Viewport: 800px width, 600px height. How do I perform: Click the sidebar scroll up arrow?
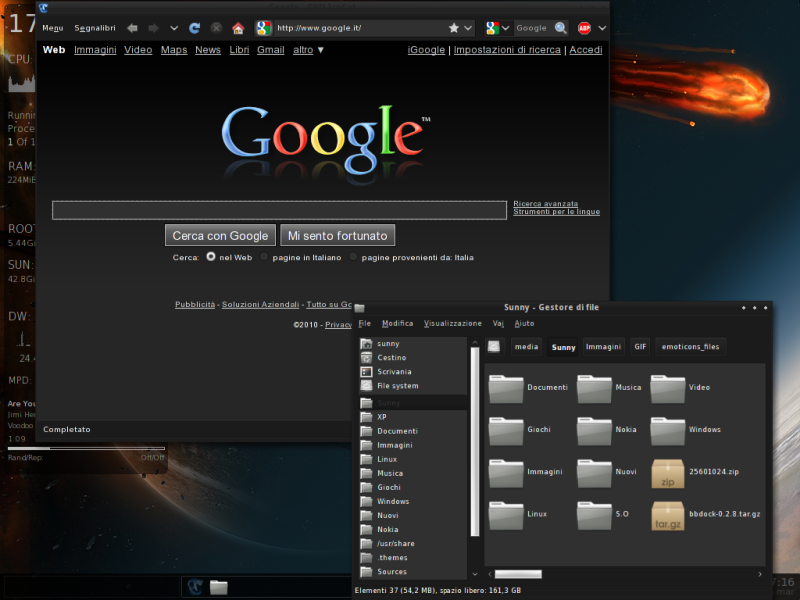coord(475,342)
